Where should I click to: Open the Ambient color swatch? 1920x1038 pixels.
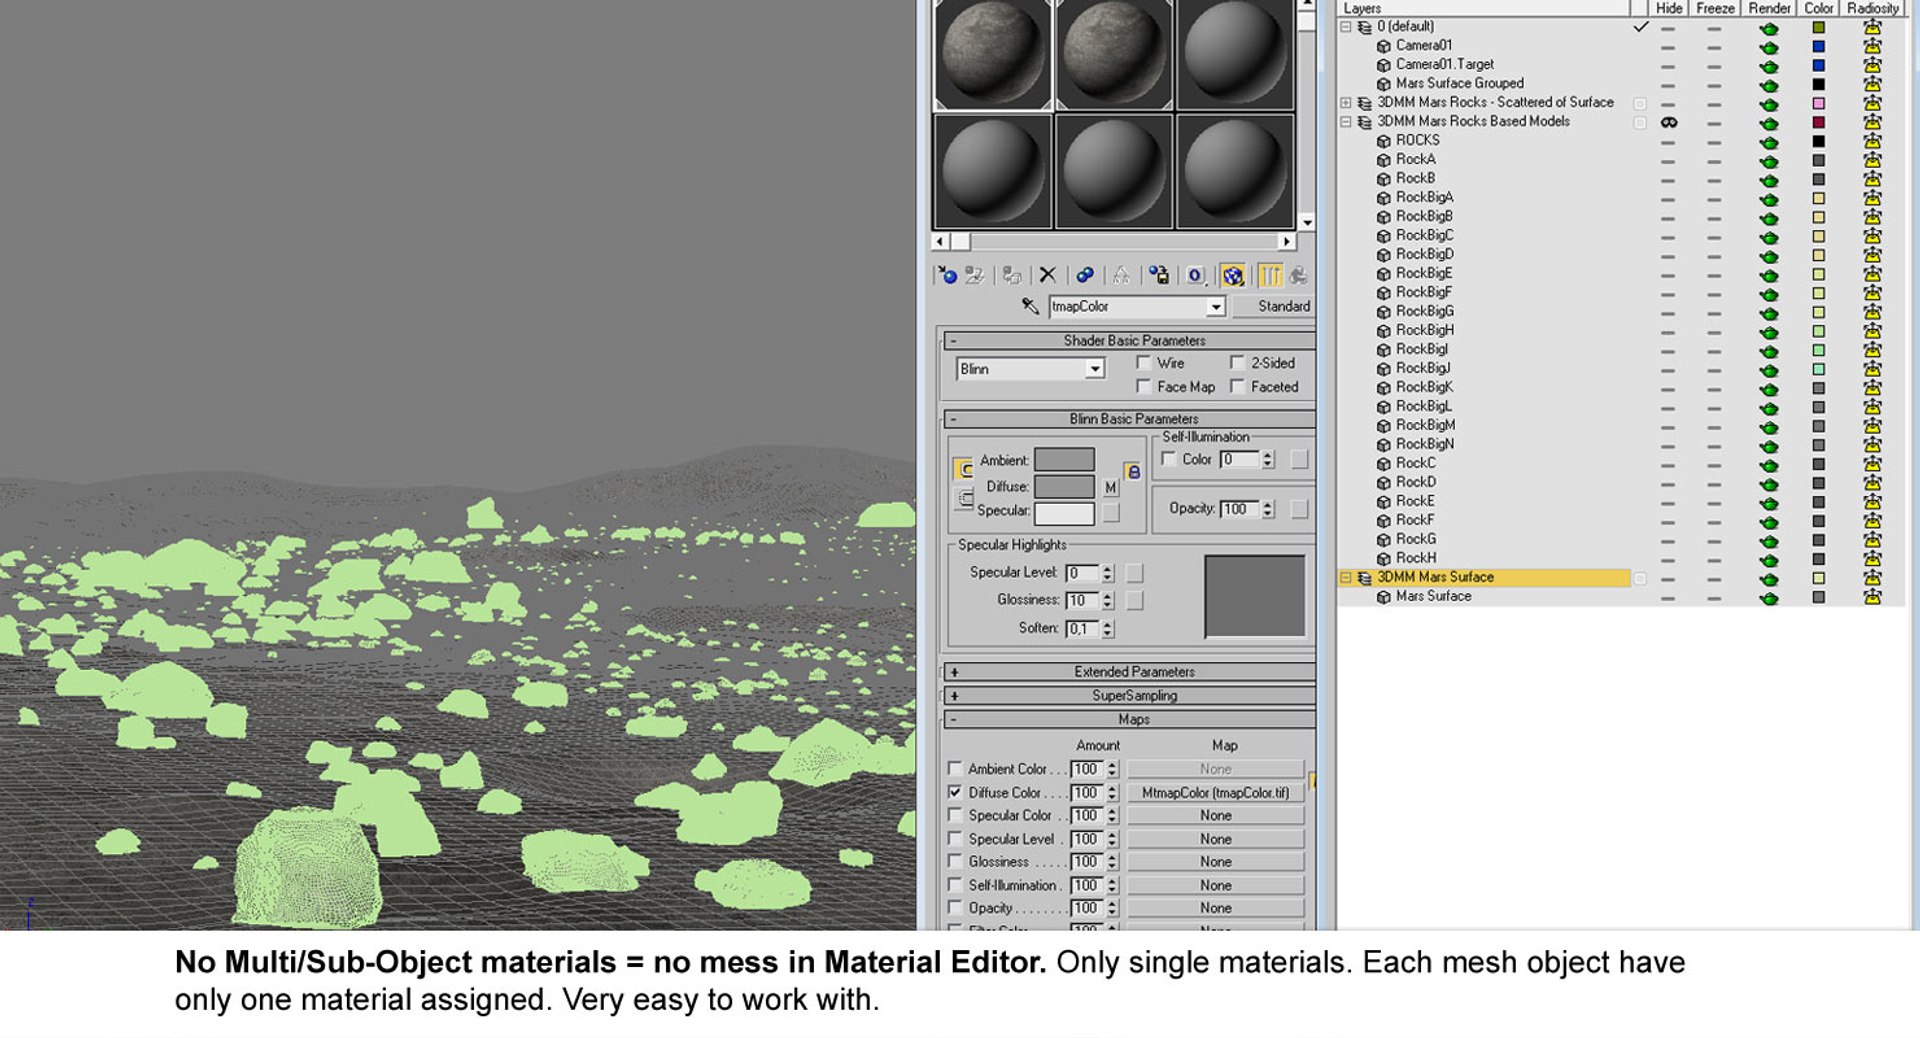click(1064, 460)
